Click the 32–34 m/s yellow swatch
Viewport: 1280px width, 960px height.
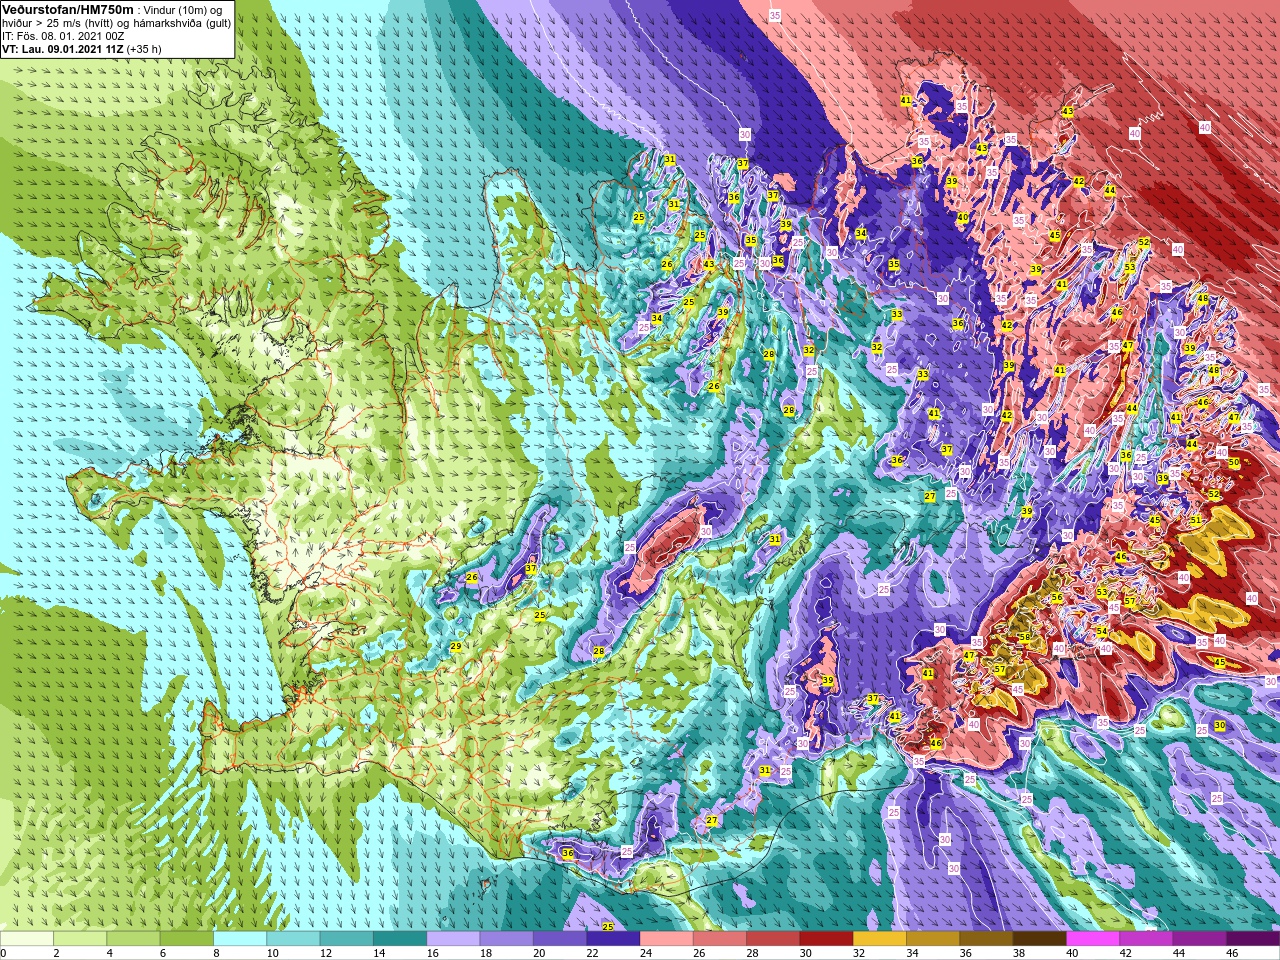[x=880, y=938]
